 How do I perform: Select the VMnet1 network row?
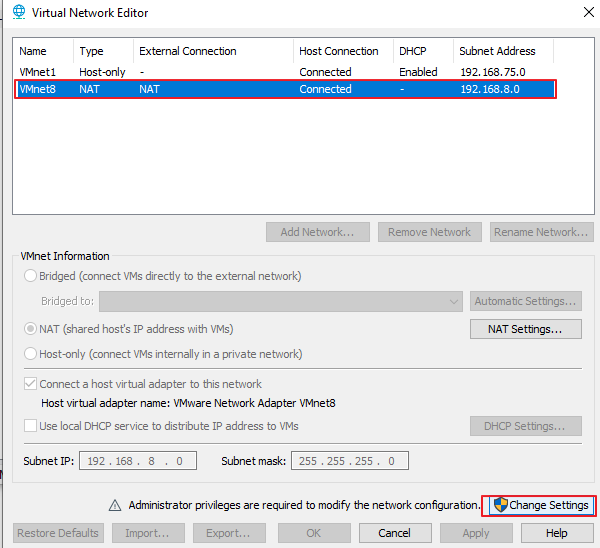click(285, 72)
